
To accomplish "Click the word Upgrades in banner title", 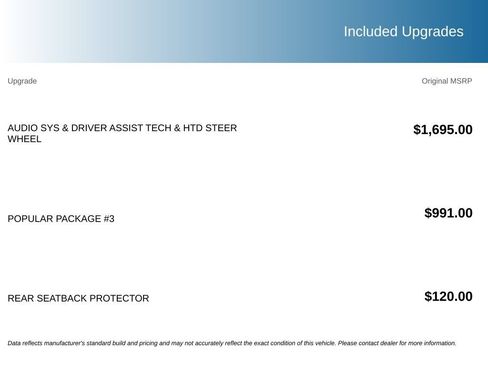I will (x=432, y=32).
